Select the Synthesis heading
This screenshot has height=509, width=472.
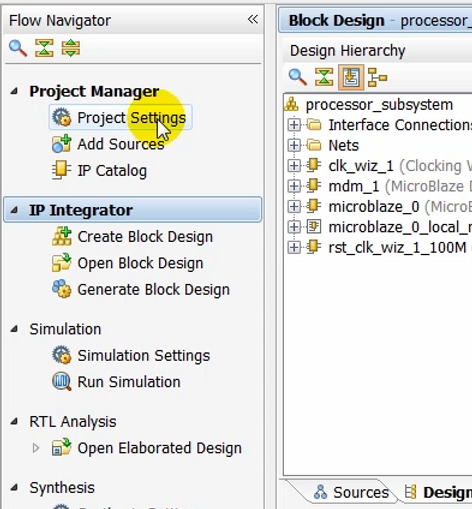(62, 488)
